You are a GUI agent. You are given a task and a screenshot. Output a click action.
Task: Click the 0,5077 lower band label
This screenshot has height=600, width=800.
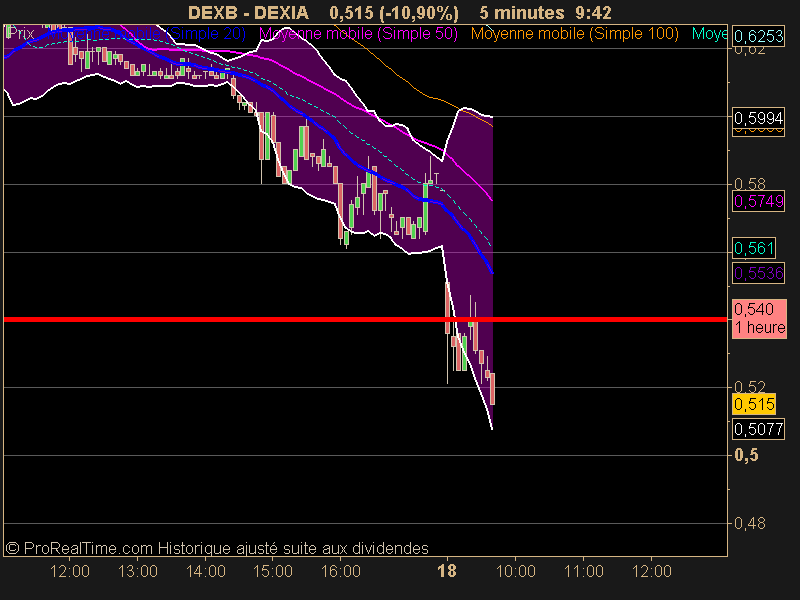(758, 430)
